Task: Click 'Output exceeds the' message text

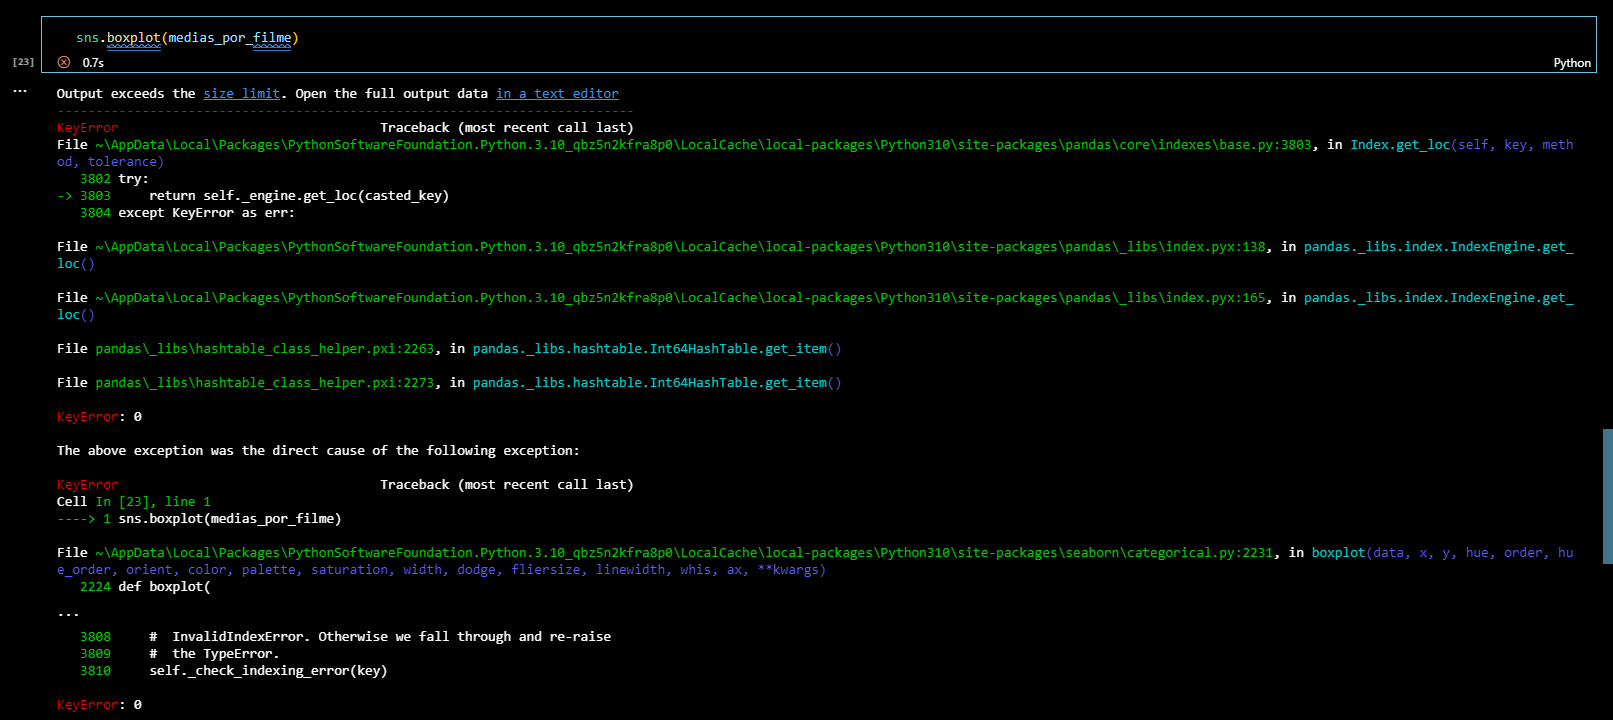Action: pos(126,93)
